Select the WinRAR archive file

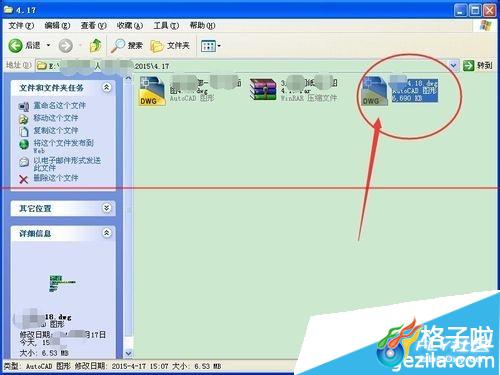pos(263,89)
